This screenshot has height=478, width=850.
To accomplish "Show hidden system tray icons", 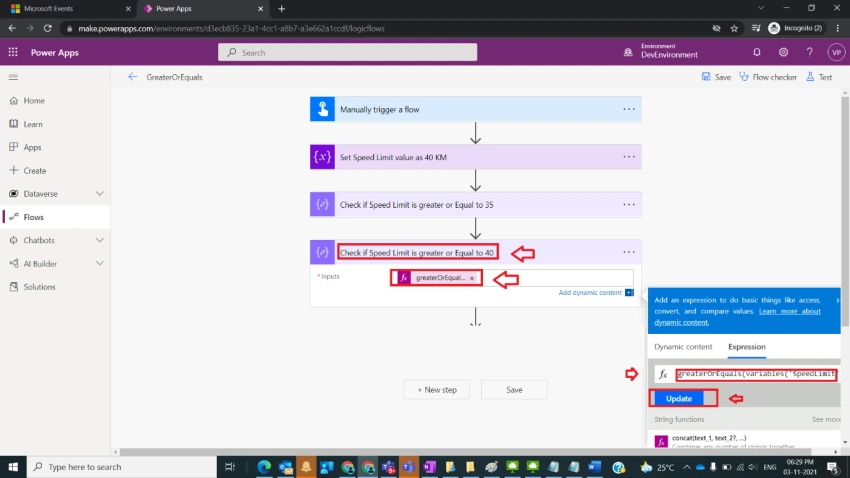I will [687, 467].
